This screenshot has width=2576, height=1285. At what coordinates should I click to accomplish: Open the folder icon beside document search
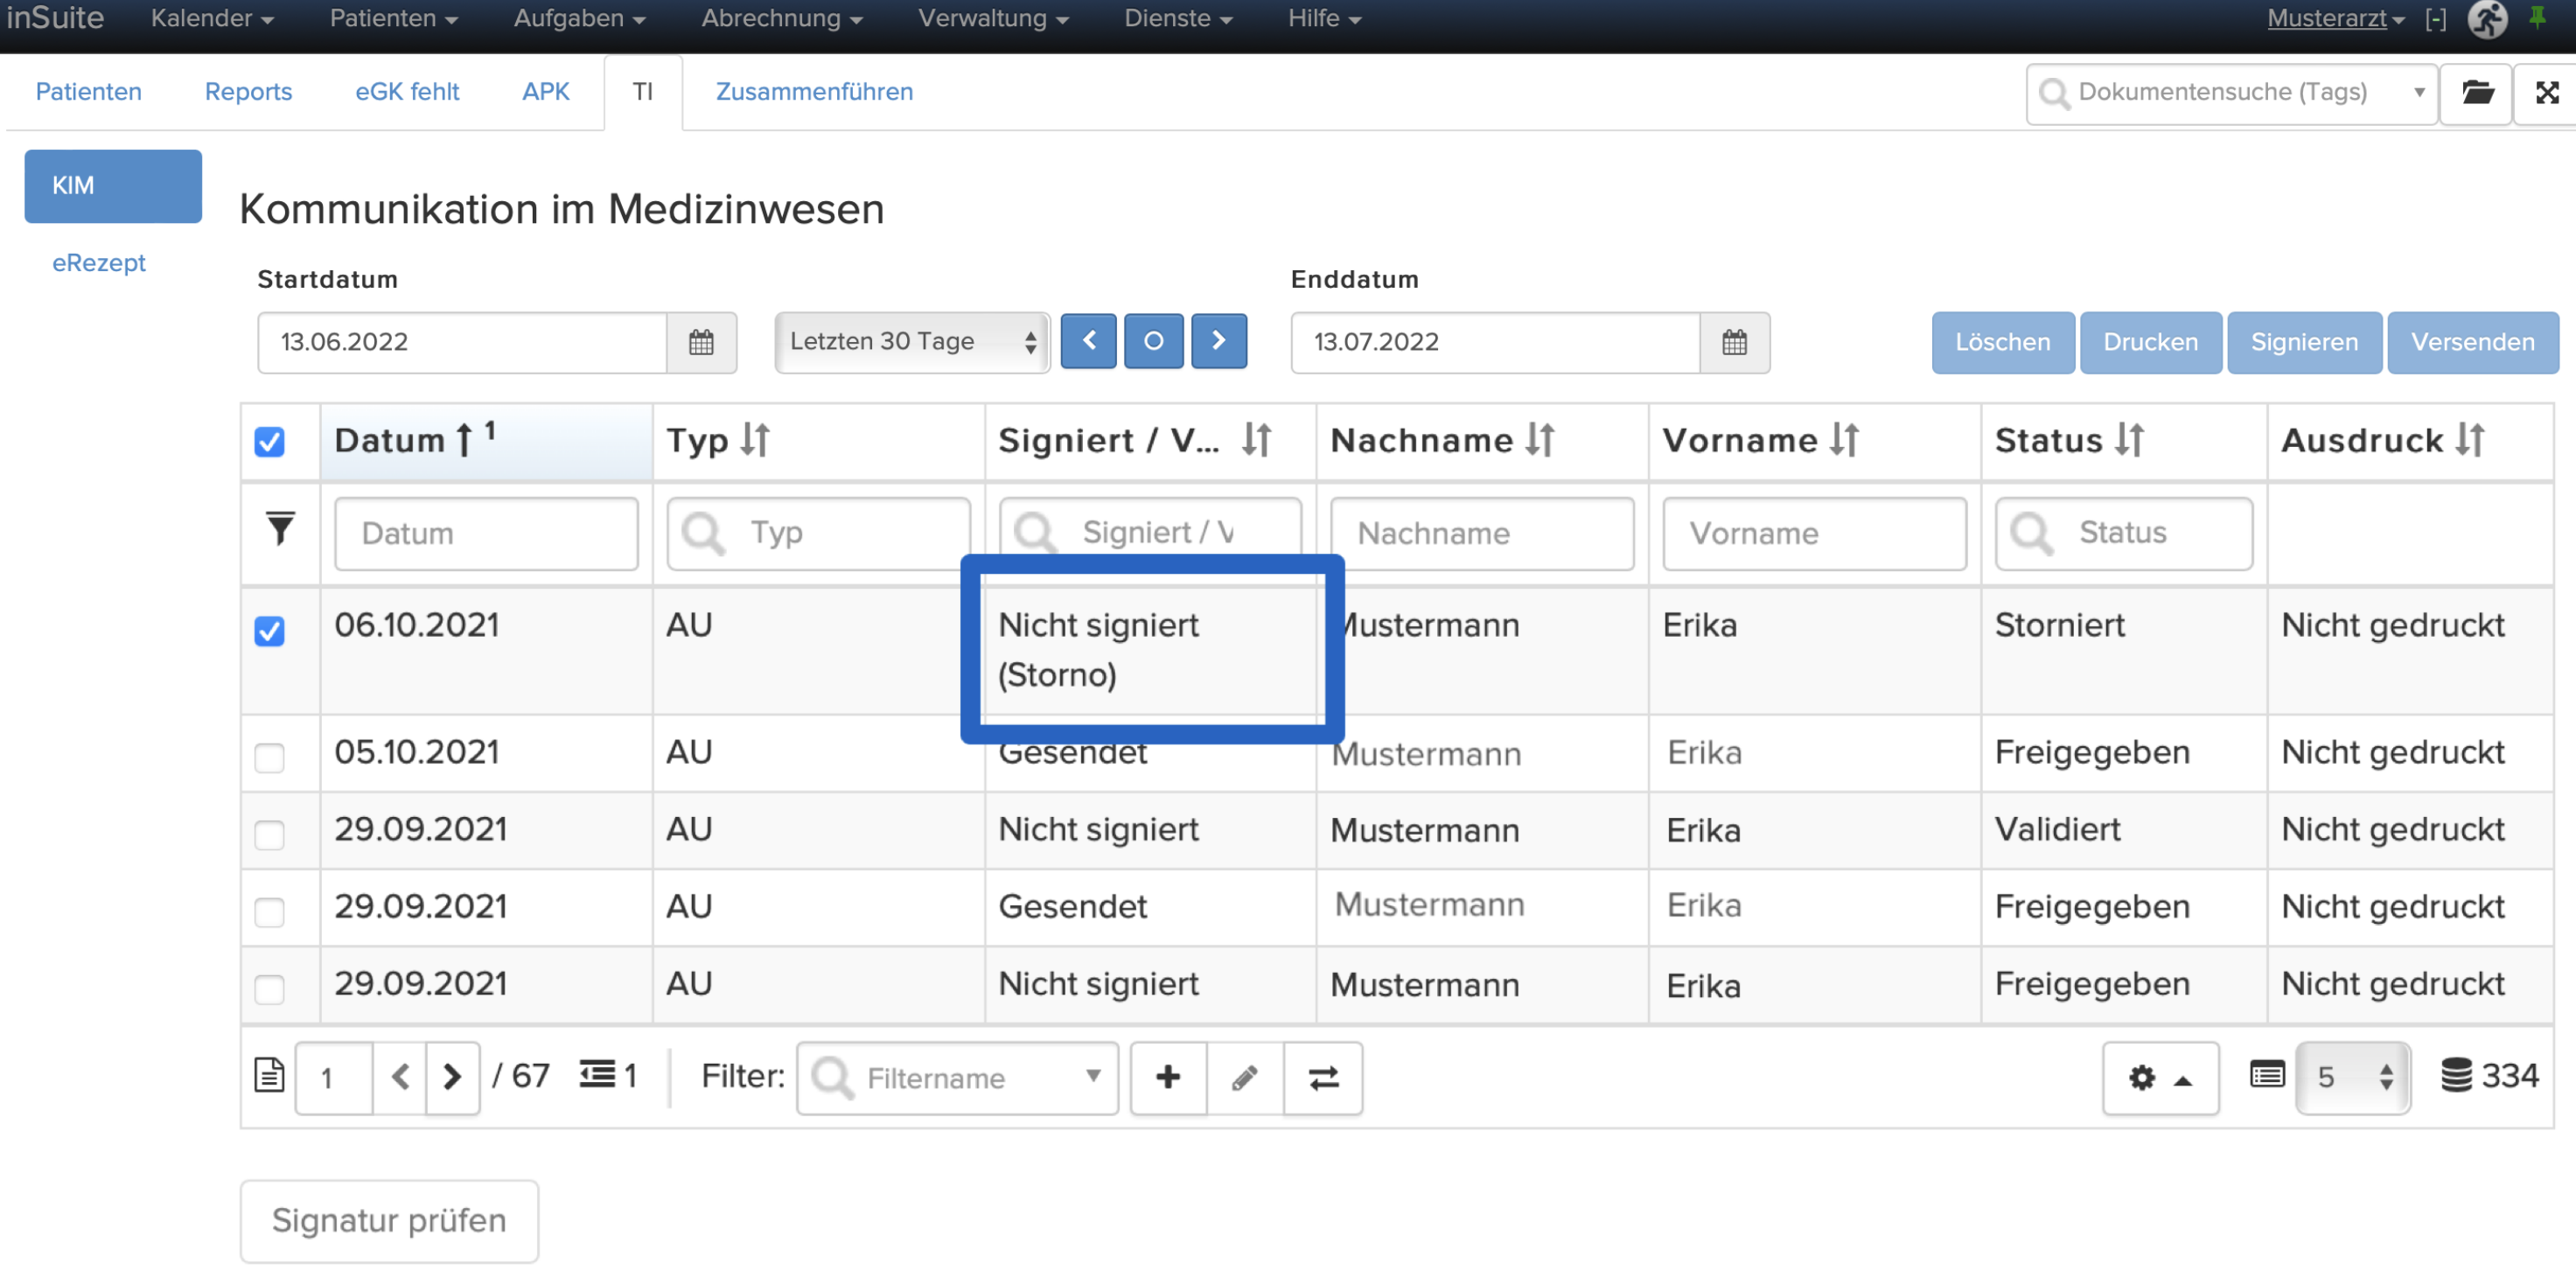[2476, 93]
